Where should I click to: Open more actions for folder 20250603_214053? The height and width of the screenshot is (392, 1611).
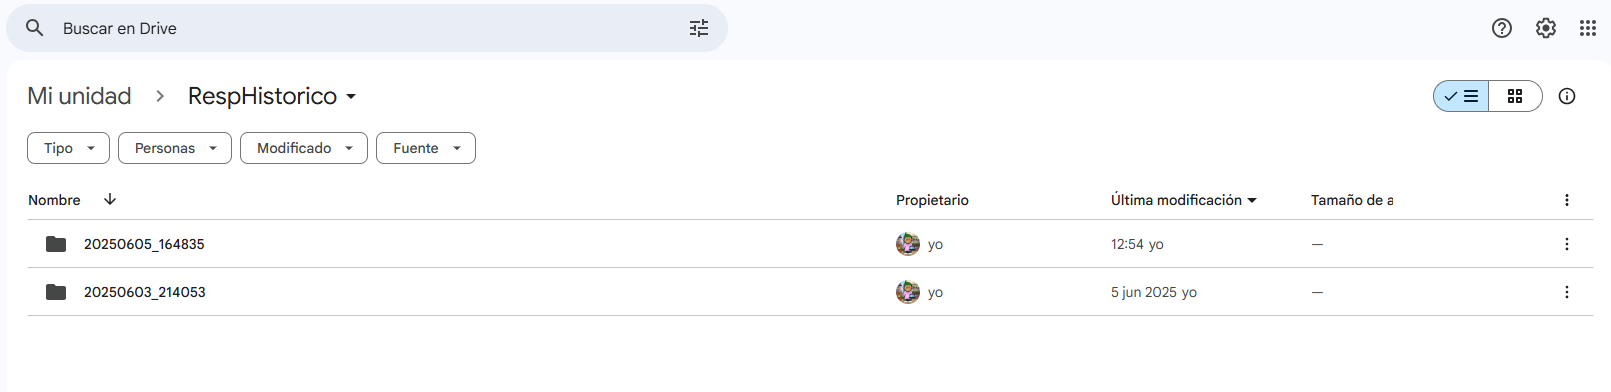click(x=1567, y=292)
